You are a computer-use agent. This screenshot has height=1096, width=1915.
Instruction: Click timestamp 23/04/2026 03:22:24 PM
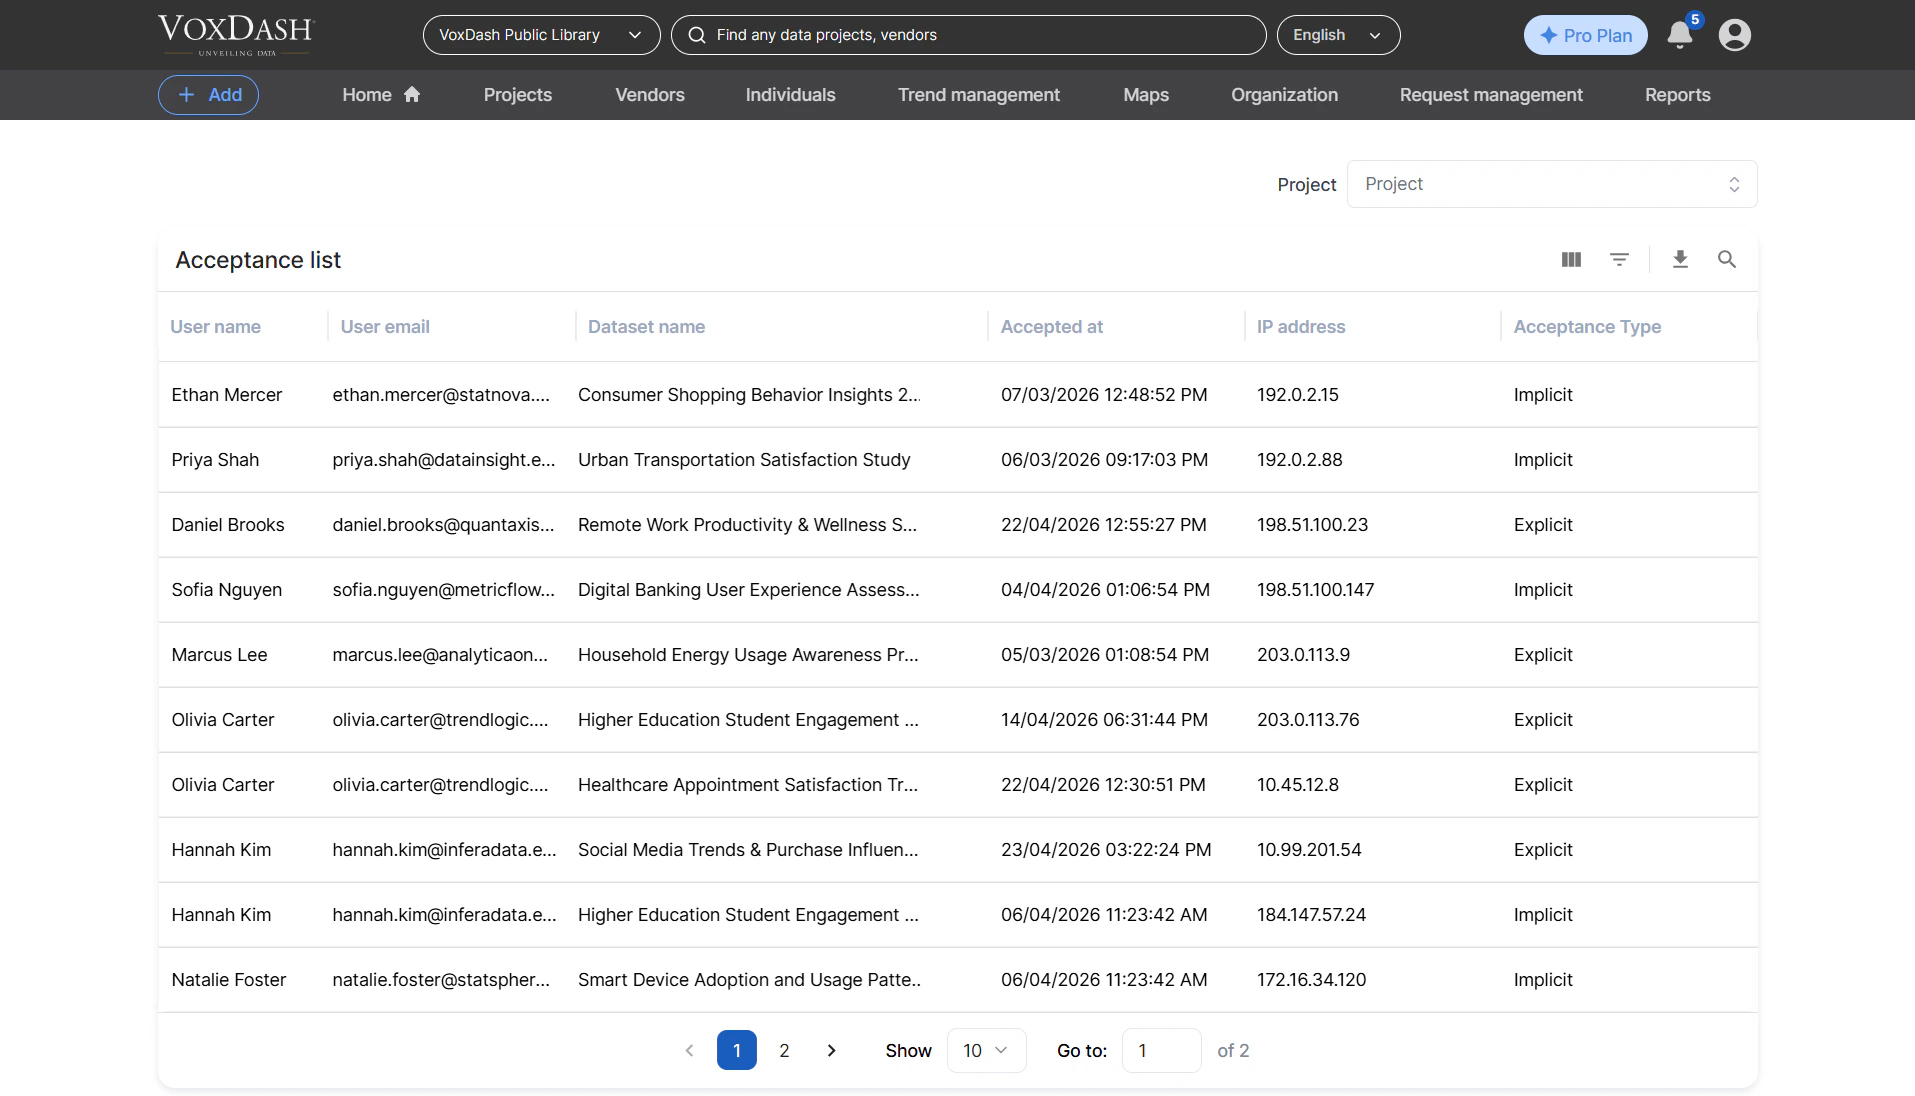[1106, 850]
